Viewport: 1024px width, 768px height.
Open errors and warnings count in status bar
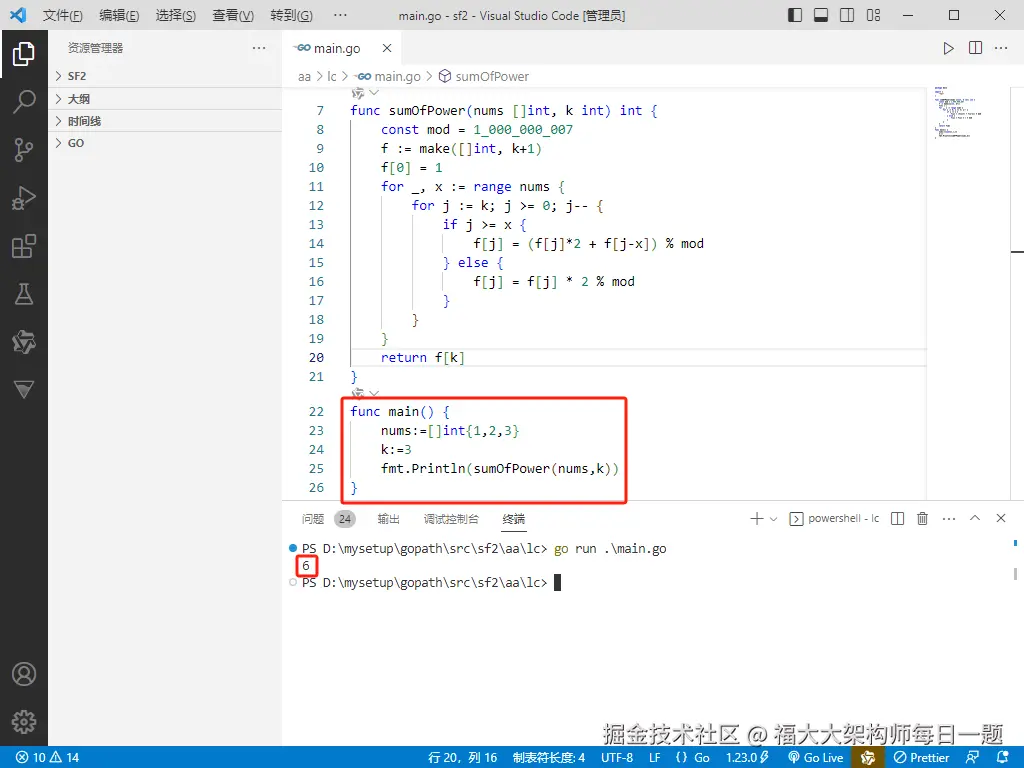[x=48, y=757]
